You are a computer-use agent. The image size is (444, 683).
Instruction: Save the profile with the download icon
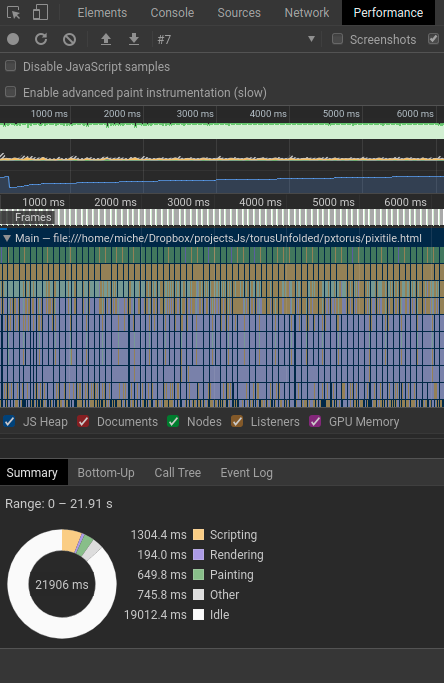pos(134,39)
